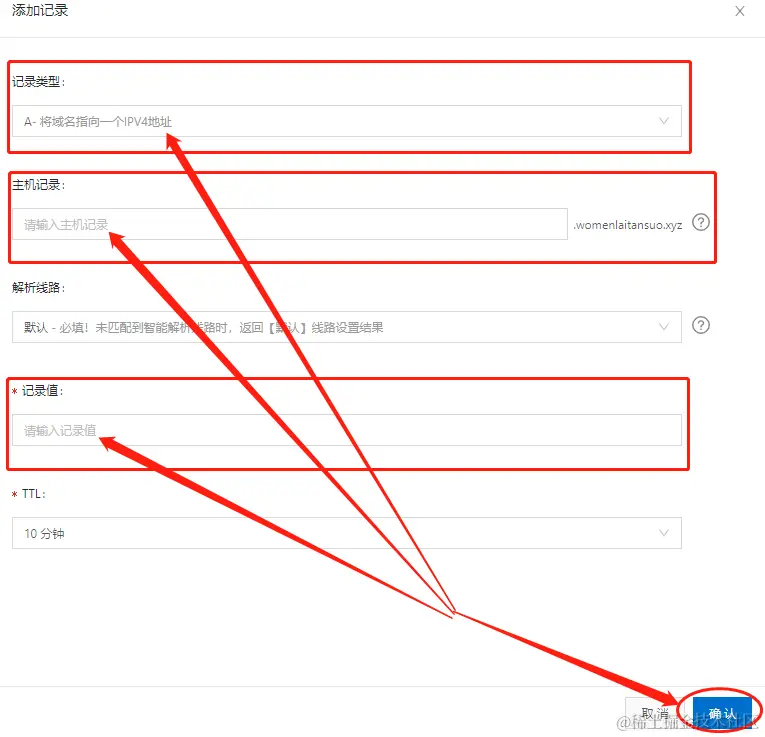This screenshot has width=765, height=737.
Task: Close the 添加记录 dialog with X
Action: pyautogui.click(x=740, y=11)
